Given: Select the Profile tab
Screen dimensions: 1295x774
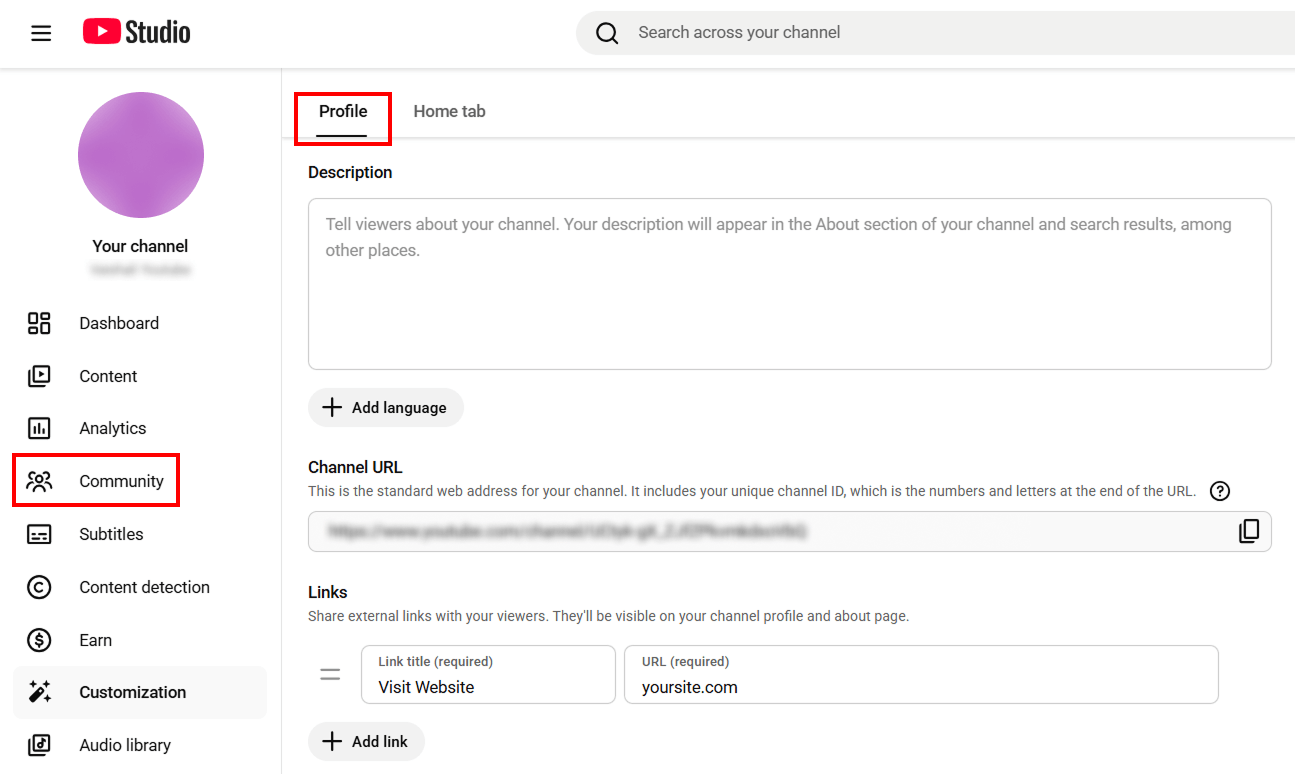Looking at the screenshot, I should click(343, 111).
